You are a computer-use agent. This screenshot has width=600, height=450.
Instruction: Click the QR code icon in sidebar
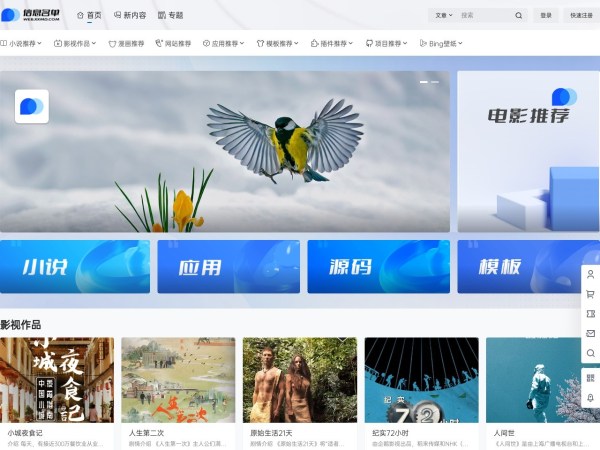click(x=591, y=378)
